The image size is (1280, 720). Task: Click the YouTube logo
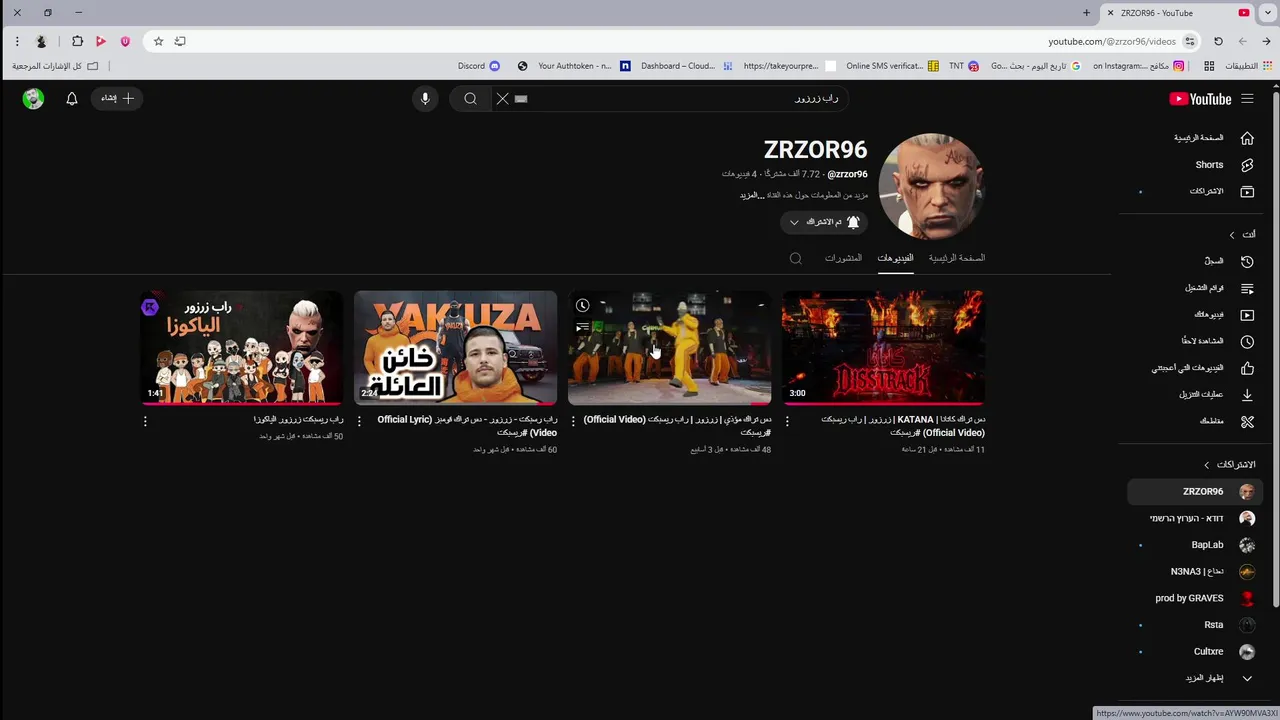click(x=1200, y=99)
